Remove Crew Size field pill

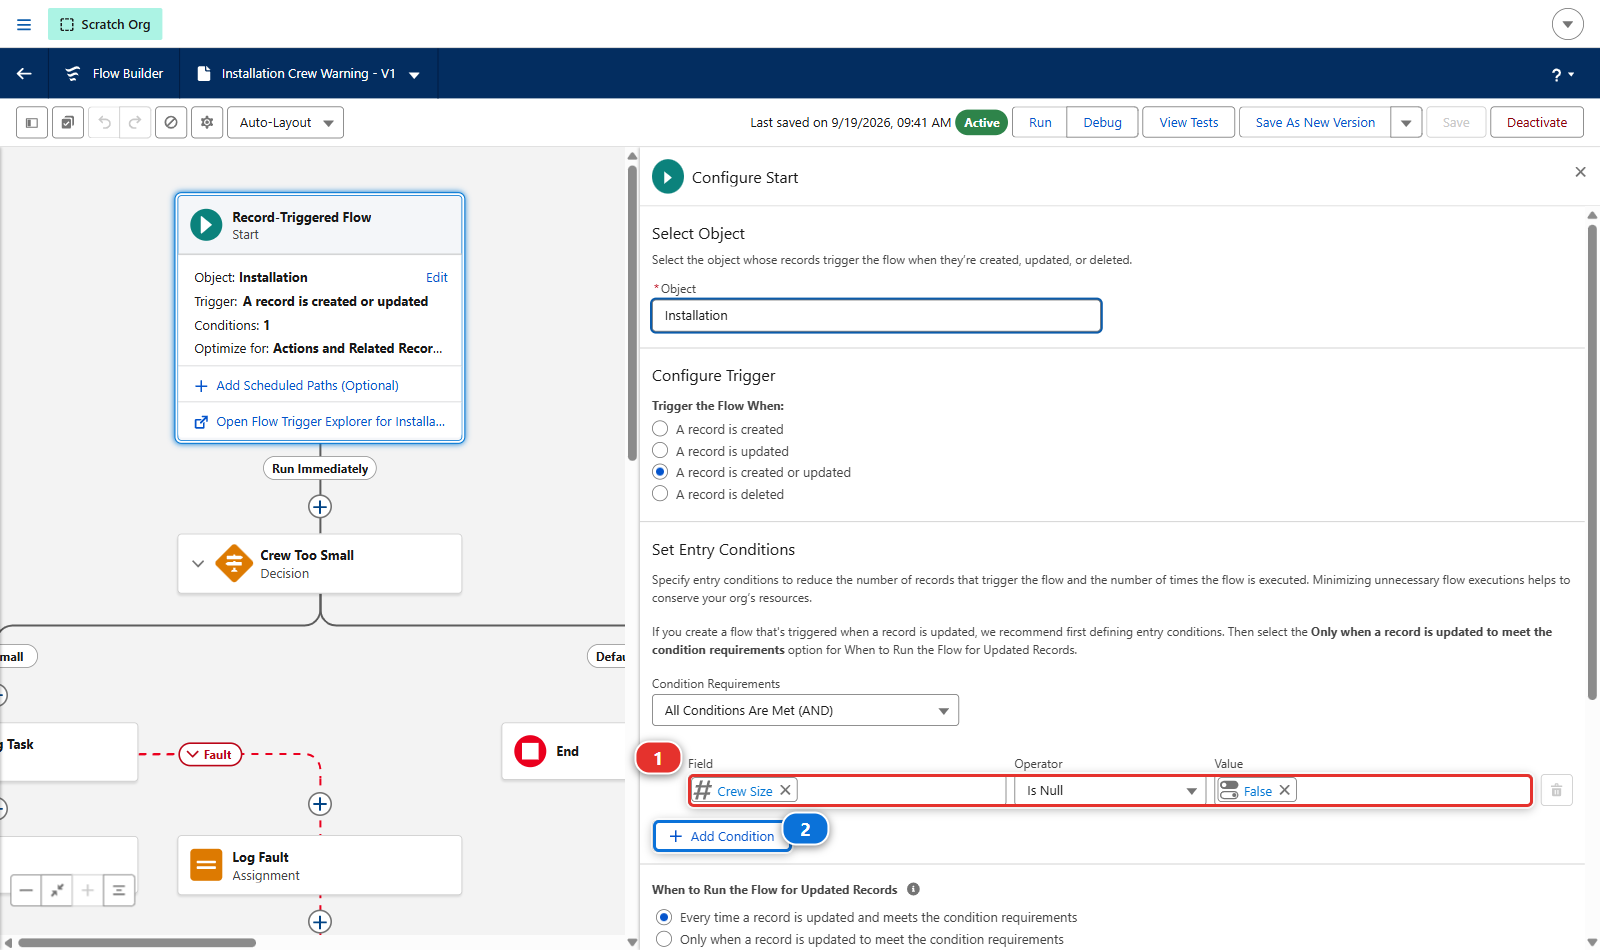coord(786,790)
